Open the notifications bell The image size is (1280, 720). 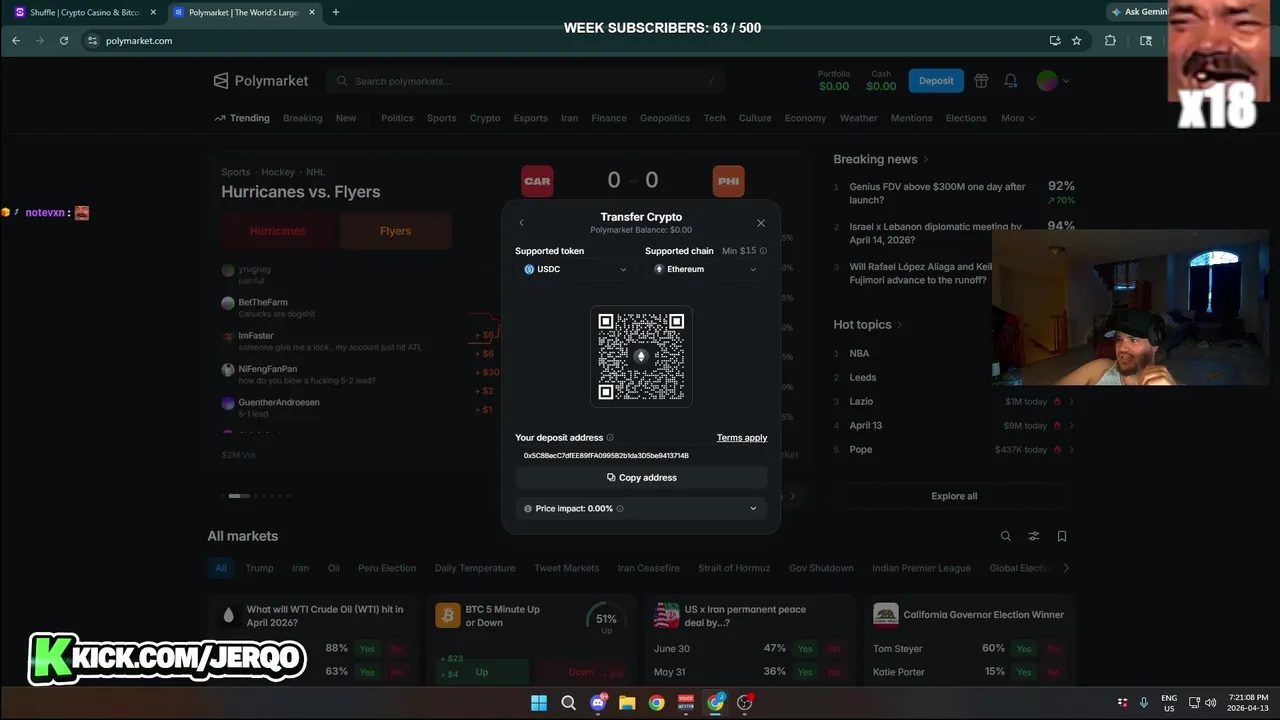click(1011, 81)
